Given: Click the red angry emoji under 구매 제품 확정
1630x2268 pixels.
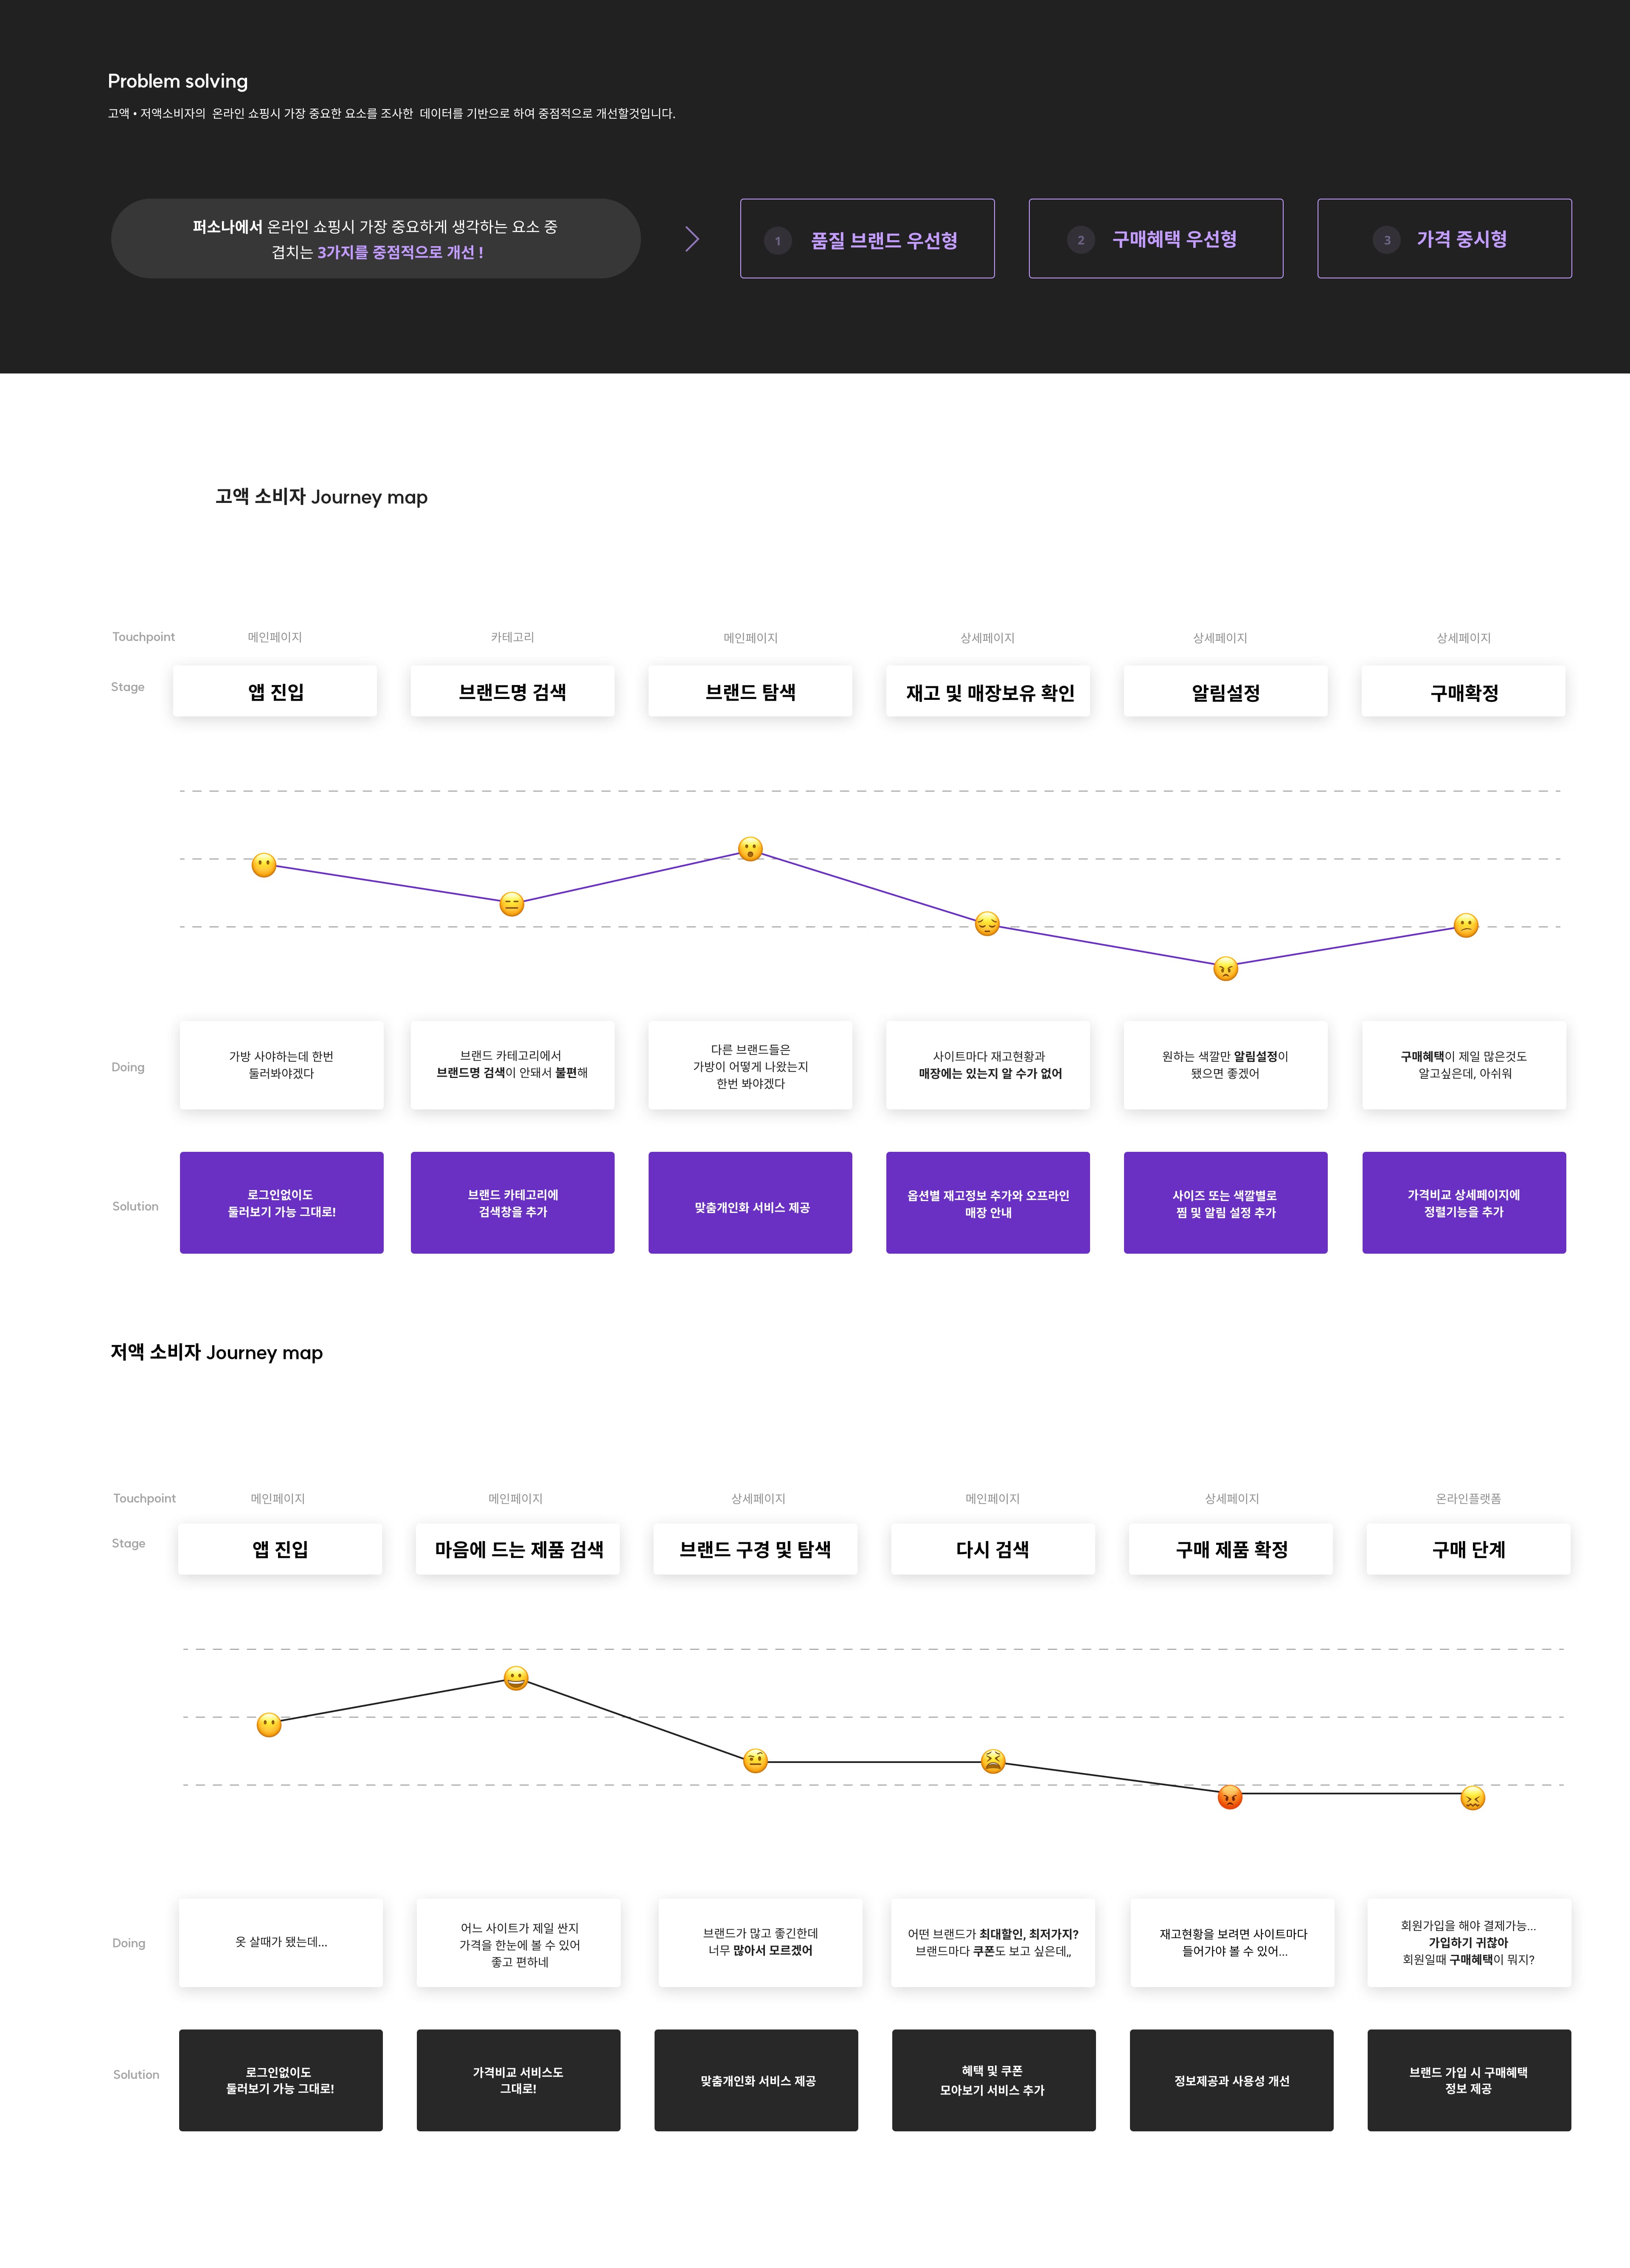Looking at the screenshot, I should pos(1230,1797).
